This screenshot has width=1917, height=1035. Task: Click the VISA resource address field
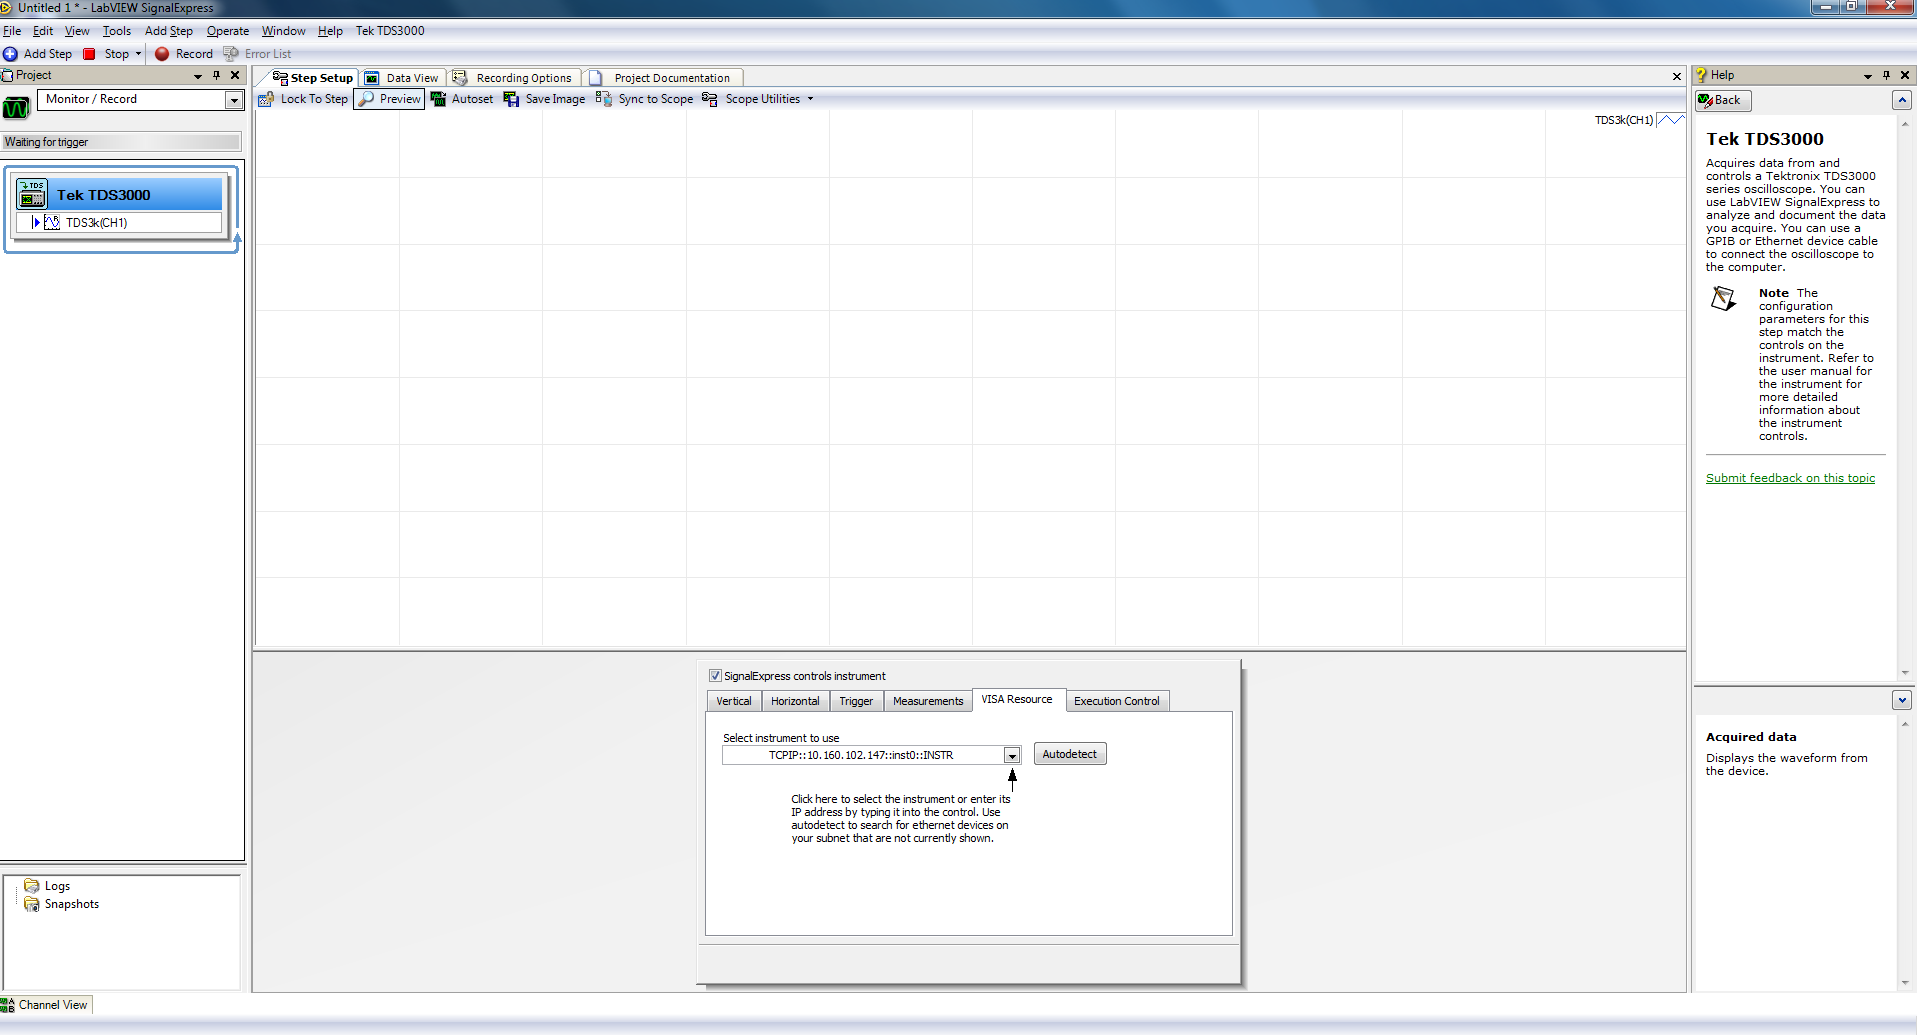pos(863,756)
